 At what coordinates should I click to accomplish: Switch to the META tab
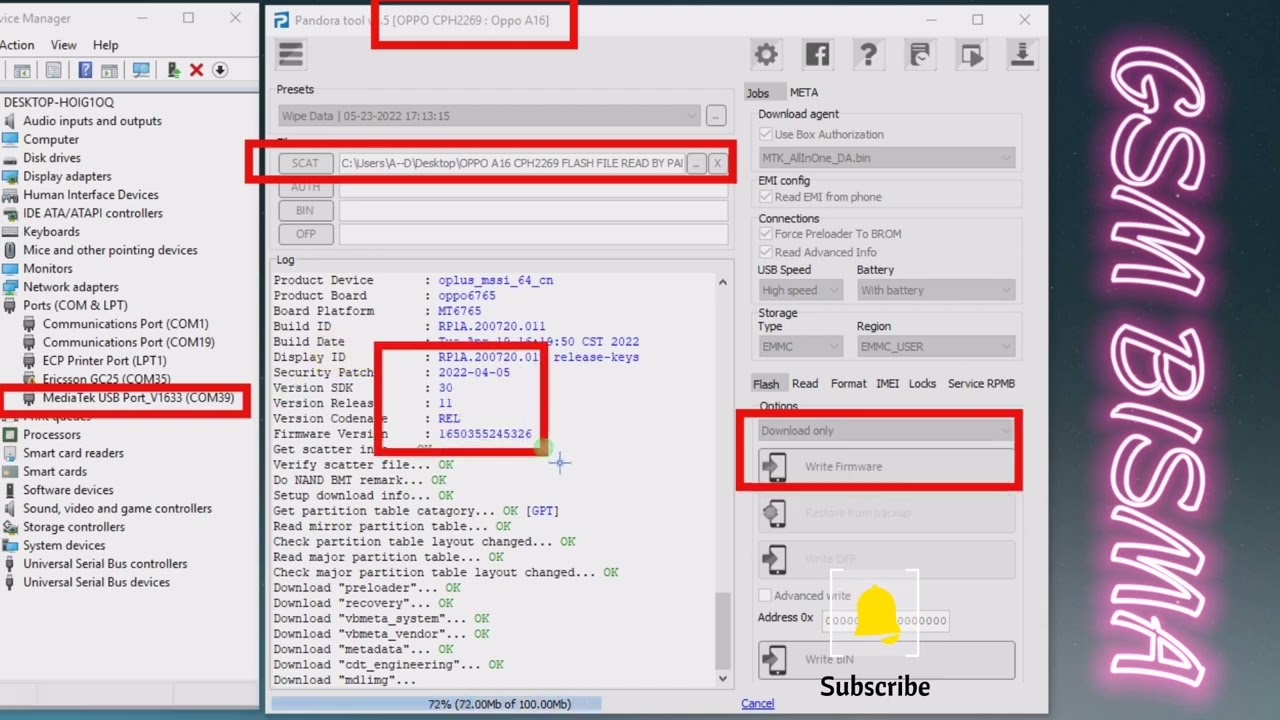click(x=804, y=93)
